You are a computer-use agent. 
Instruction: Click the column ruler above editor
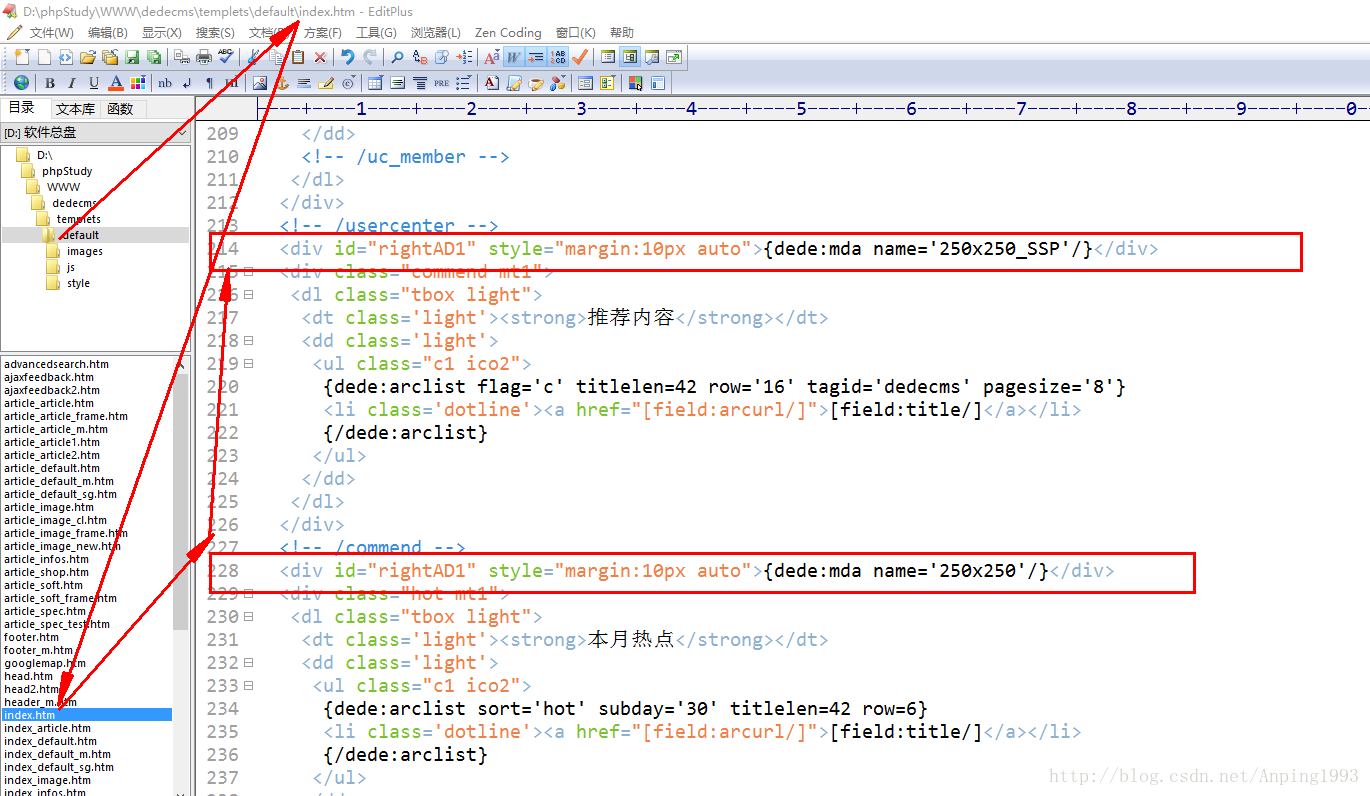pos(813,108)
